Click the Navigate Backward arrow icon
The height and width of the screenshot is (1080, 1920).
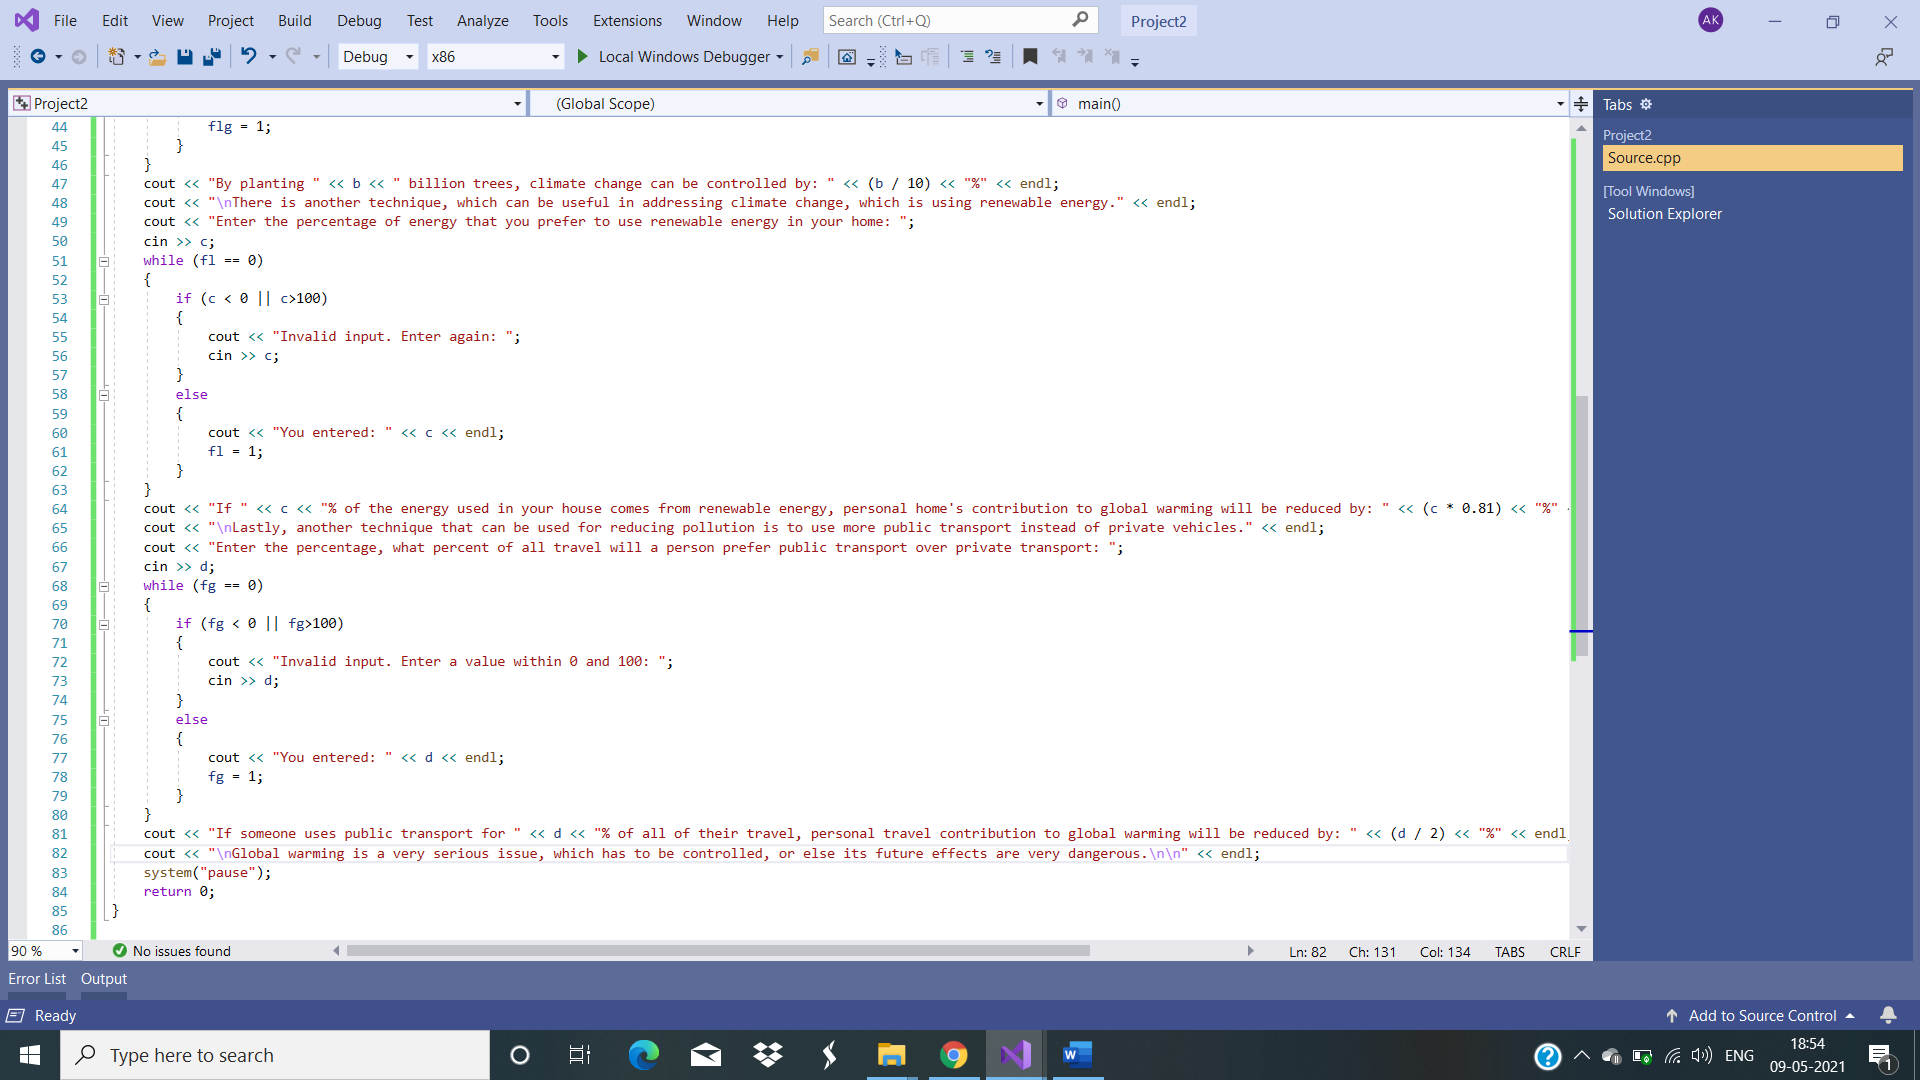(x=38, y=57)
